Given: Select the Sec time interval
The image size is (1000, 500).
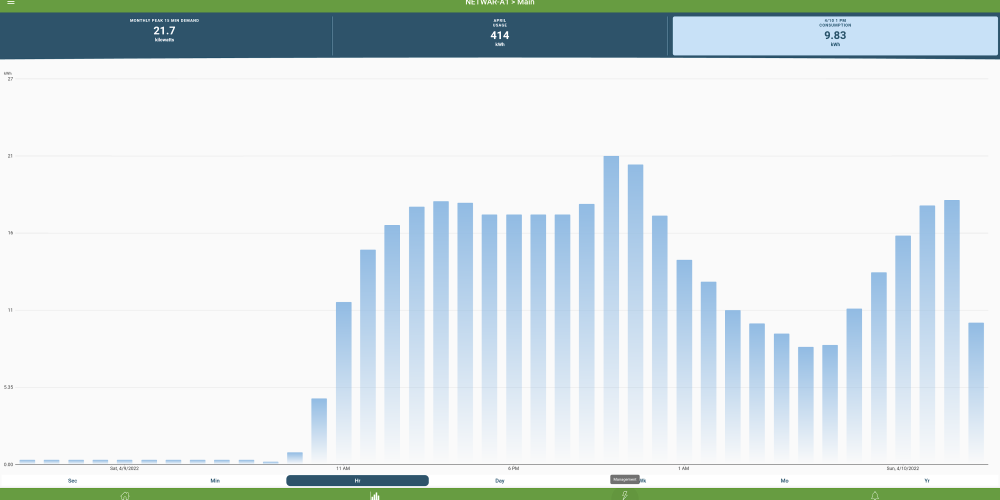Looking at the screenshot, I should (x=73, y=481).
